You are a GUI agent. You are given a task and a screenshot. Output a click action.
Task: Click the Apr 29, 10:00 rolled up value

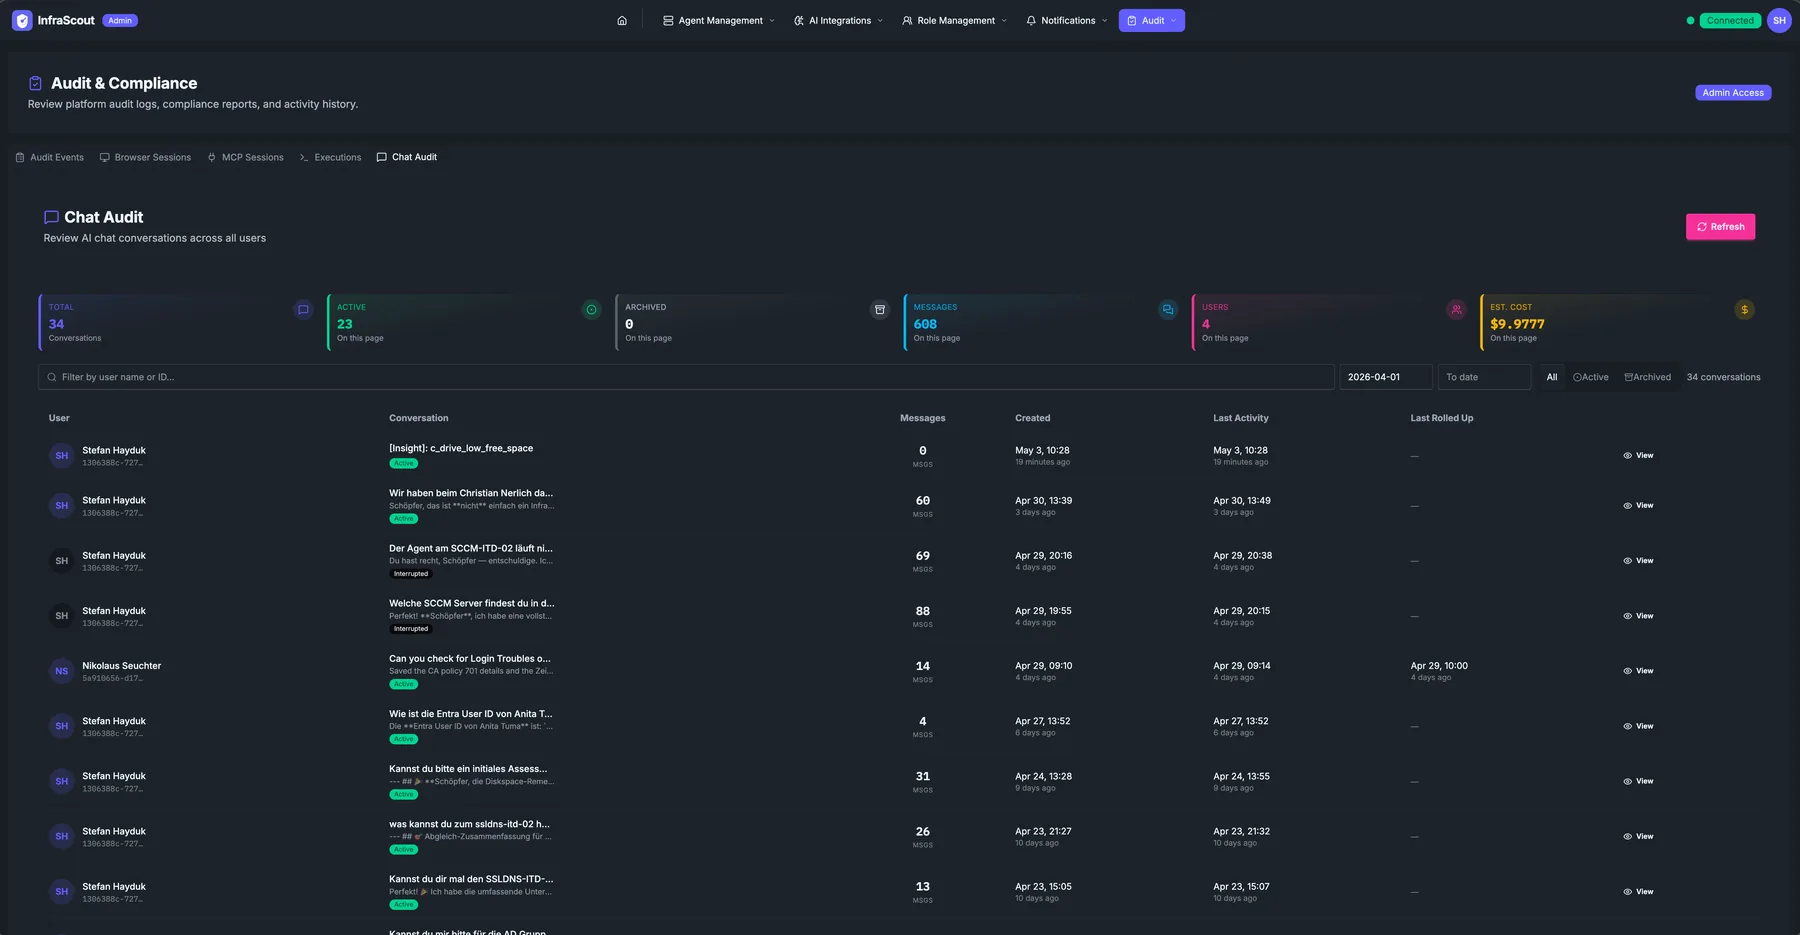click(1439, 666)
